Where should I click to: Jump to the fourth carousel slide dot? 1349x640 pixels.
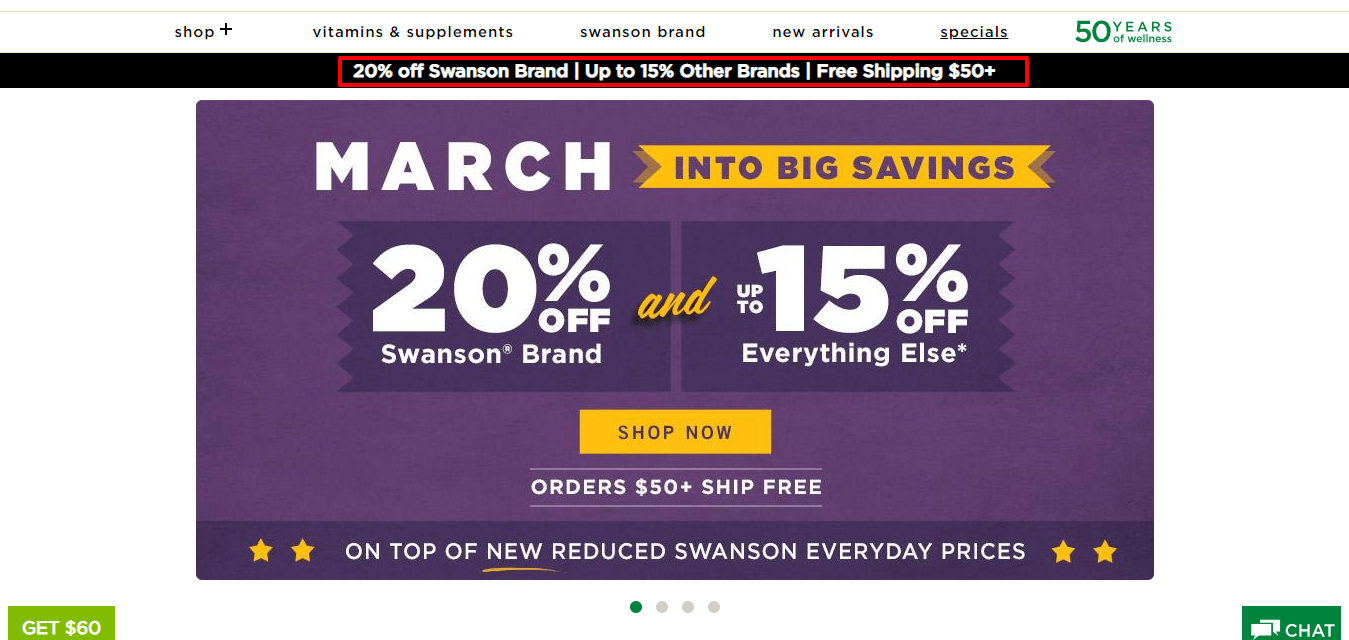click(x=714, y=606)
